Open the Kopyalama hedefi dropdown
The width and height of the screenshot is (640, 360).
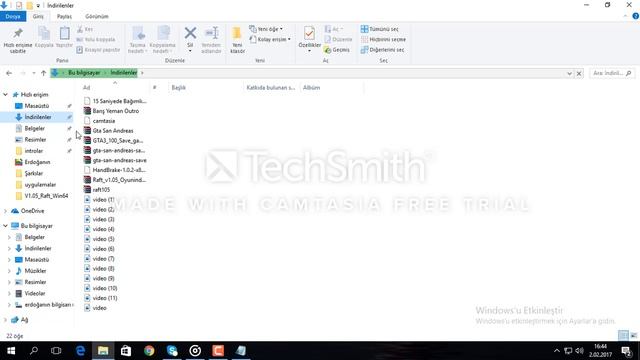coord(162,41)
